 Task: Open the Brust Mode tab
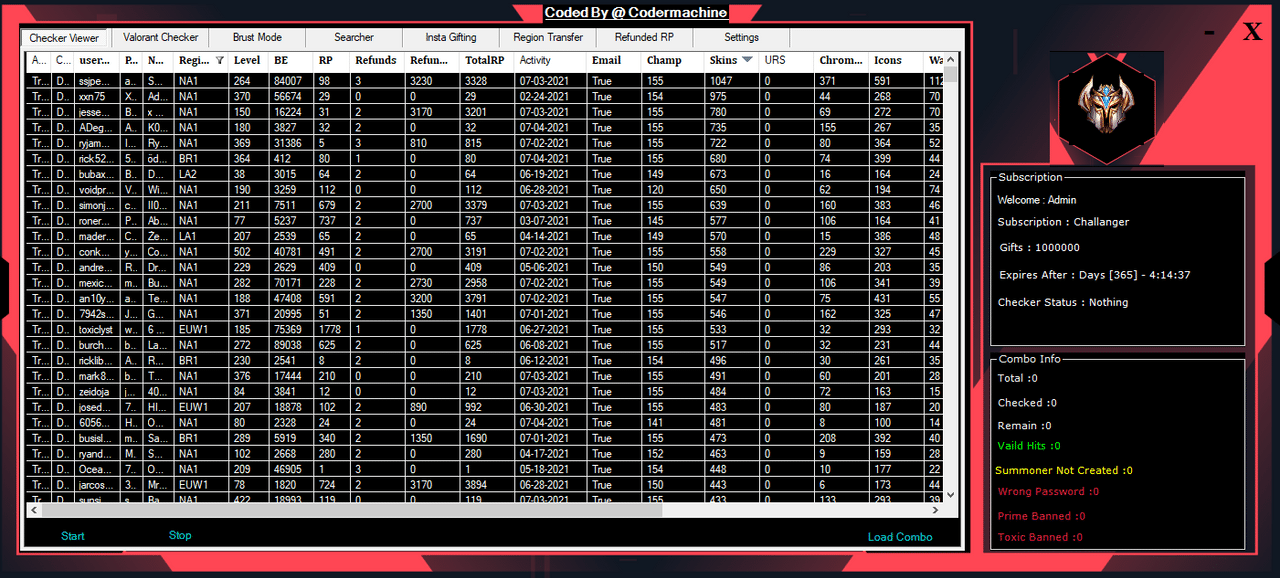(257, 37)
